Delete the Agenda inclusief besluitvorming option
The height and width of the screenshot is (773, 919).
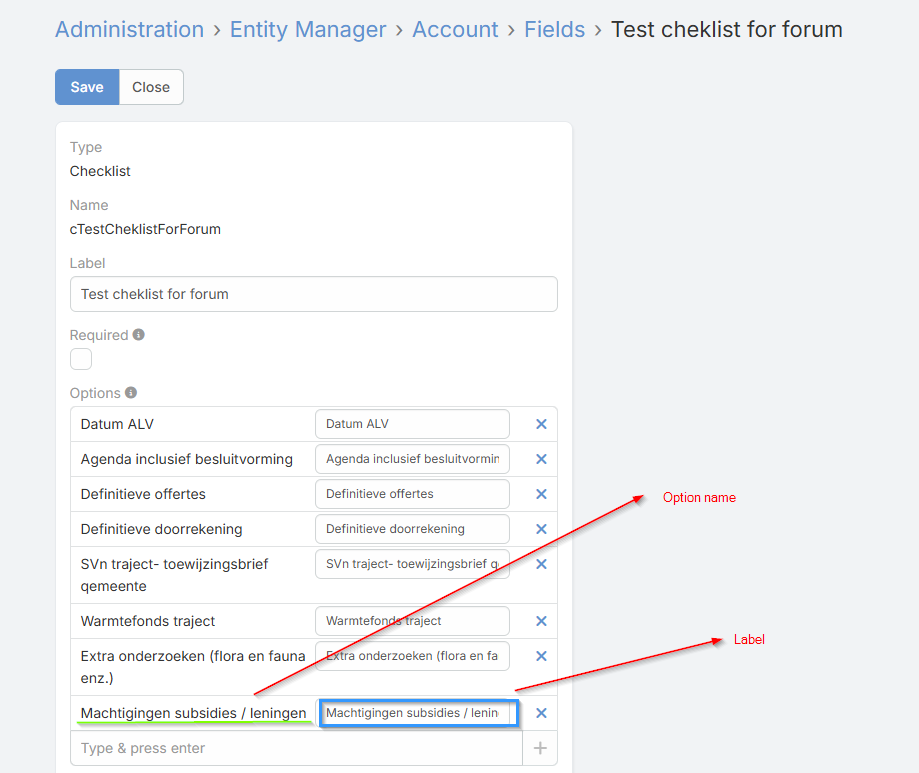[541, 459]
